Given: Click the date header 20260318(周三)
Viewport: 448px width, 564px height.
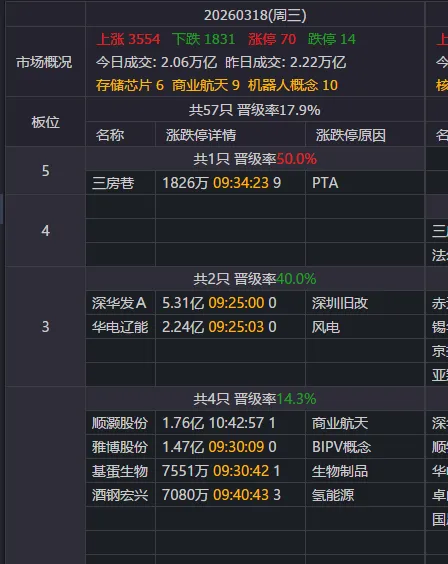Looking at the screenshot, I should click(x=255, y=15).
